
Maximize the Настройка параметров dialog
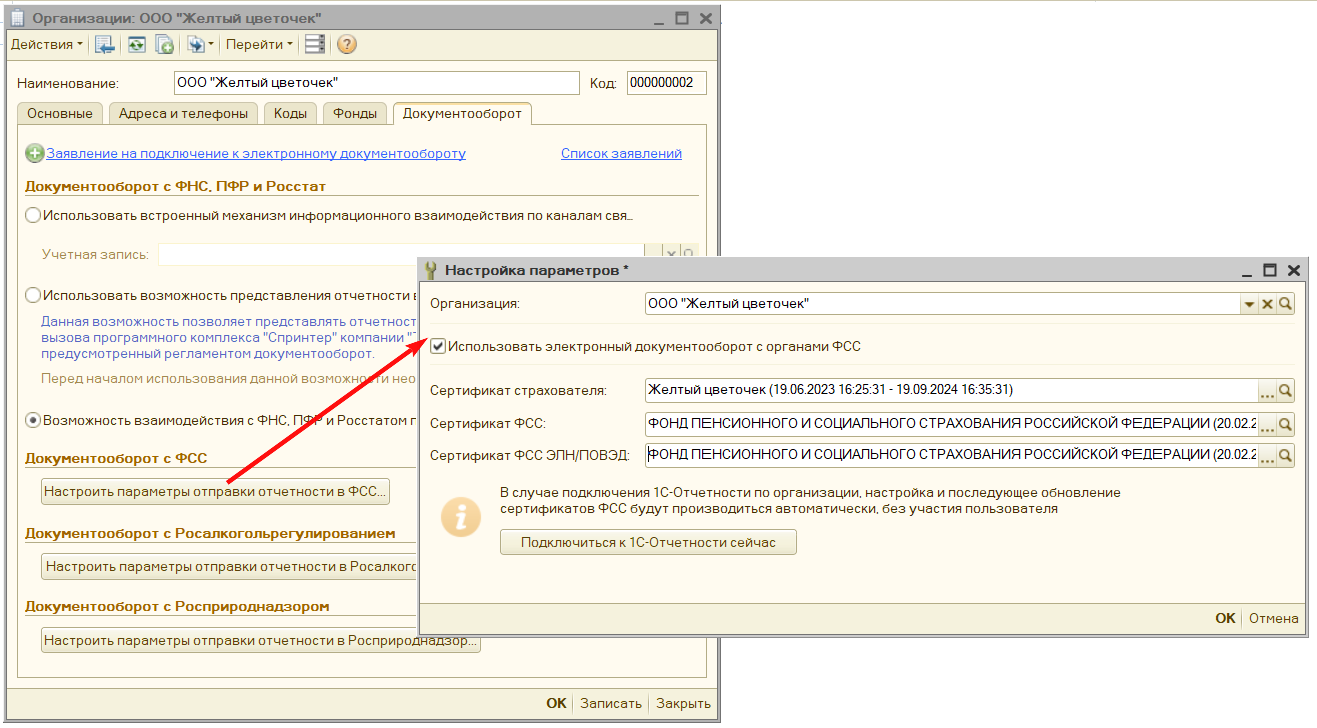(1270, 270)
